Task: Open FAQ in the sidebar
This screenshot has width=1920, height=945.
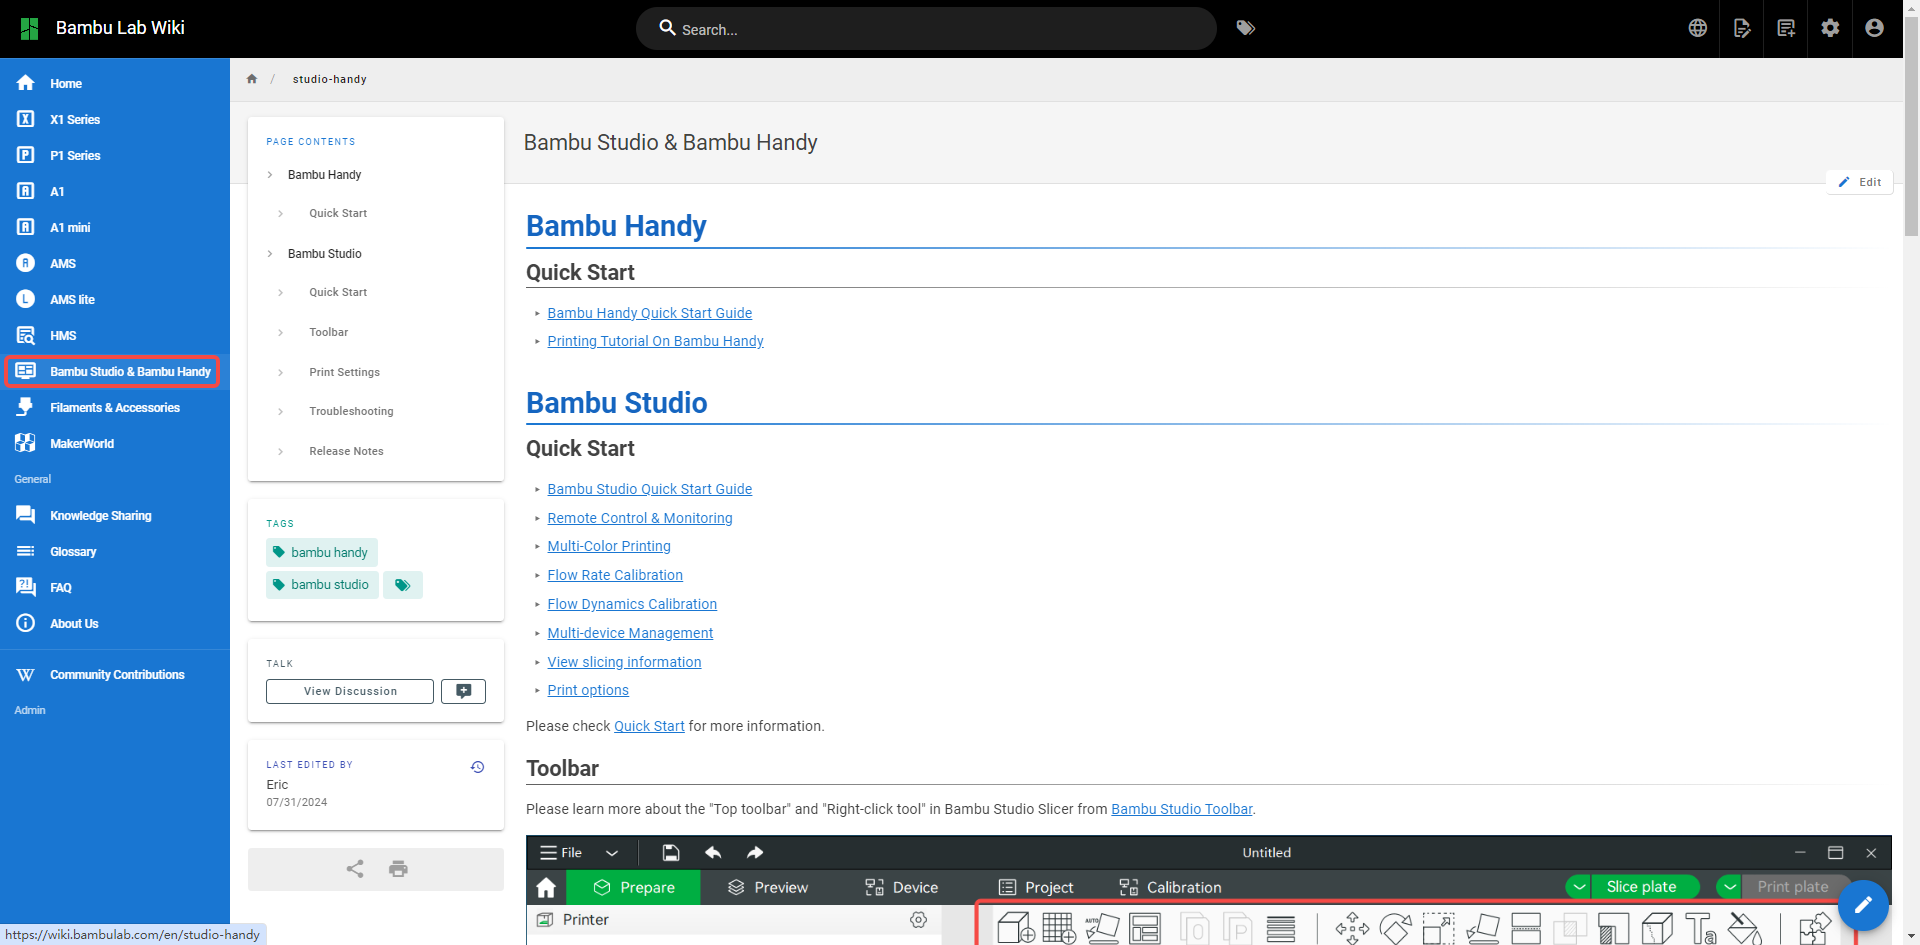Action: tap(115, 587)
